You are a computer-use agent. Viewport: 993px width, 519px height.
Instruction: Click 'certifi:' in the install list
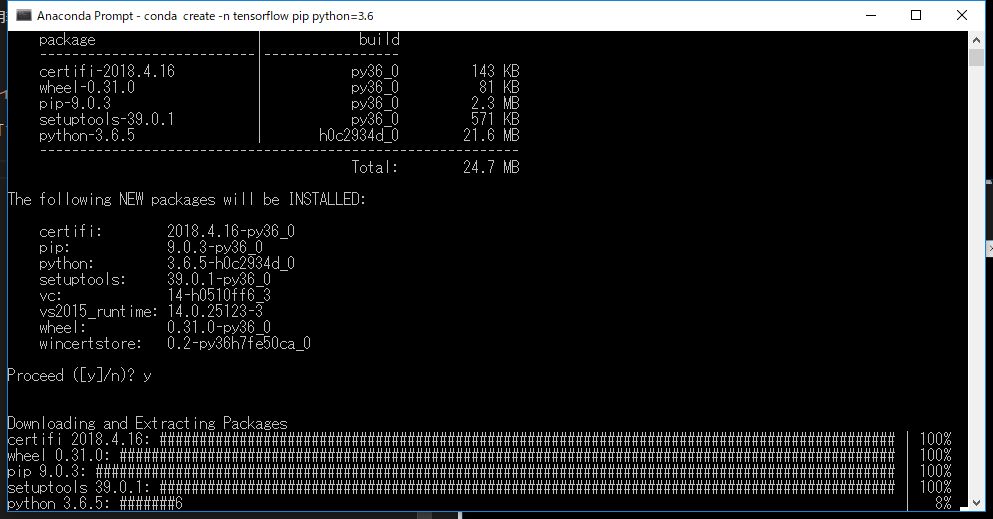pos(70,232)
